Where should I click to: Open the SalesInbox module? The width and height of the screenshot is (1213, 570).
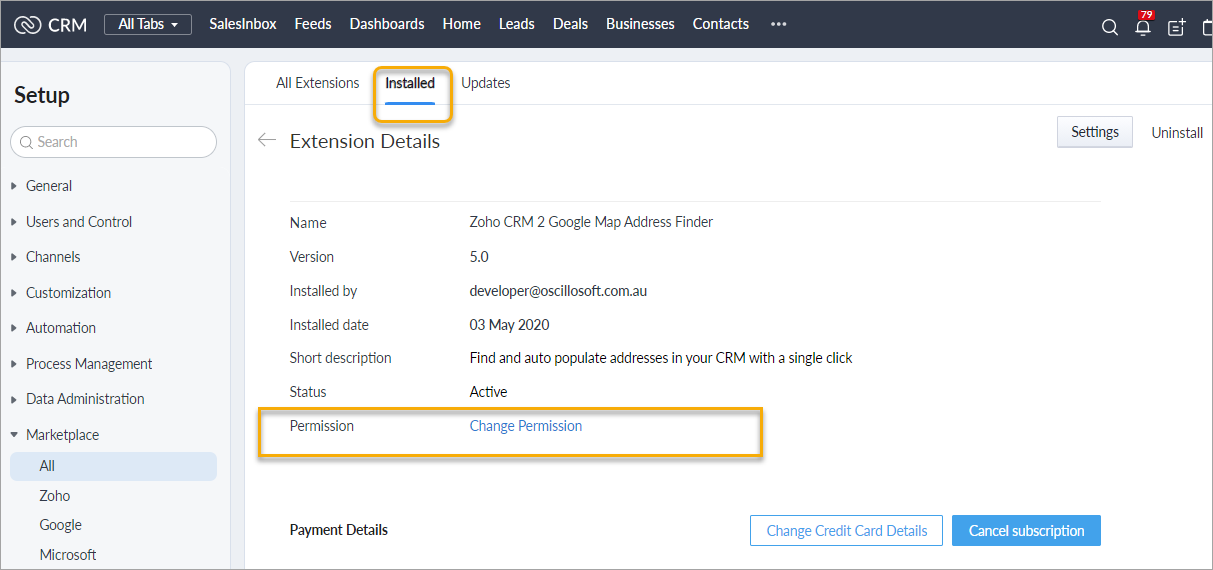[243, 24]
